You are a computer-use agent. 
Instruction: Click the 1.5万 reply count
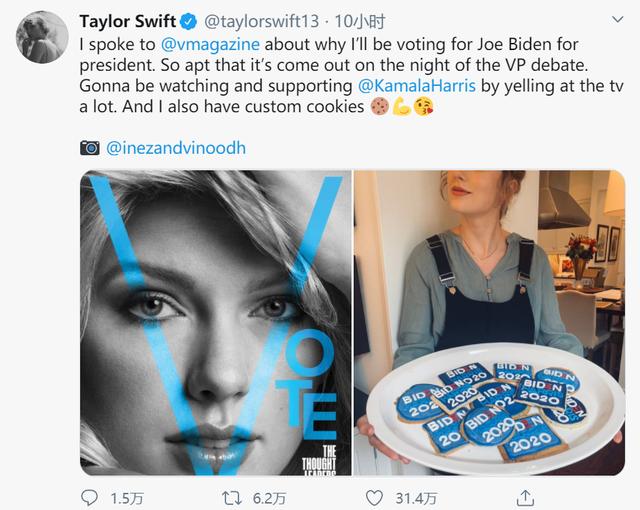tap(127, 498)
